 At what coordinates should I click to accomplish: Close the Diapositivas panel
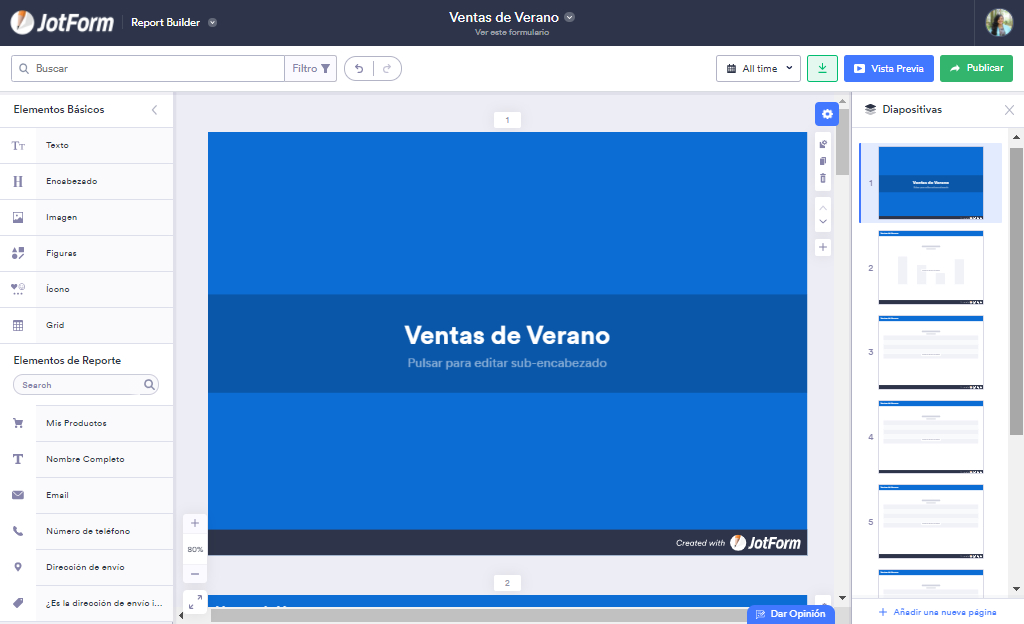click(x=1009, y=110)
